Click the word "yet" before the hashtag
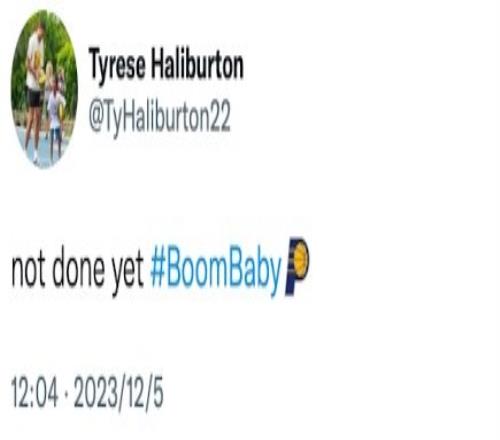500x440 pixels. [x=127, y=272]
